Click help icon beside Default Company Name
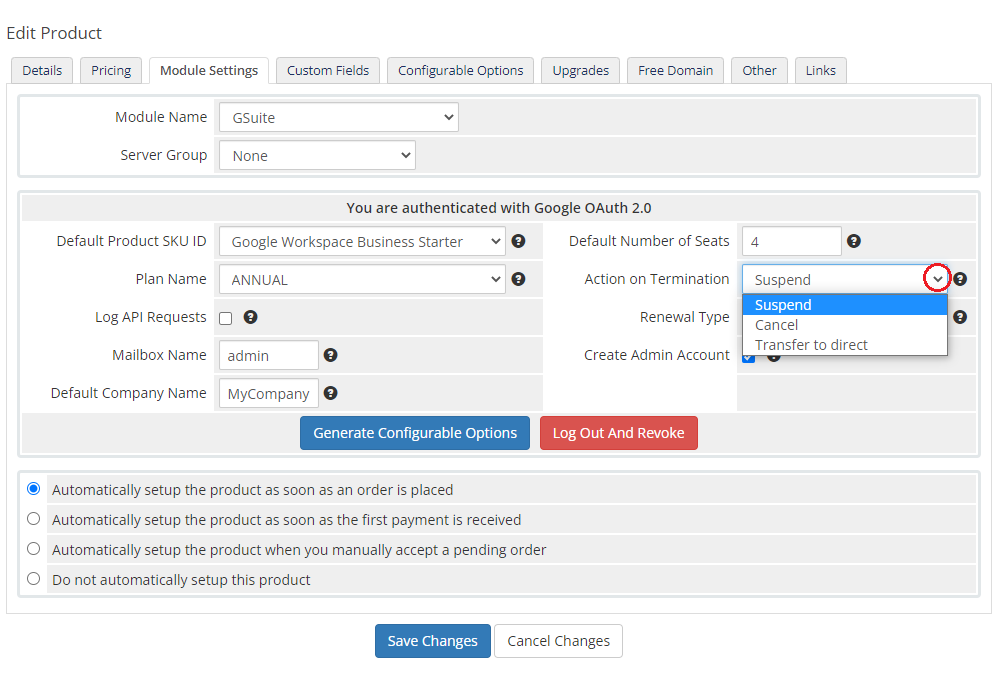The width and height of the screenshot is (998, 696). tap(330, 393)
